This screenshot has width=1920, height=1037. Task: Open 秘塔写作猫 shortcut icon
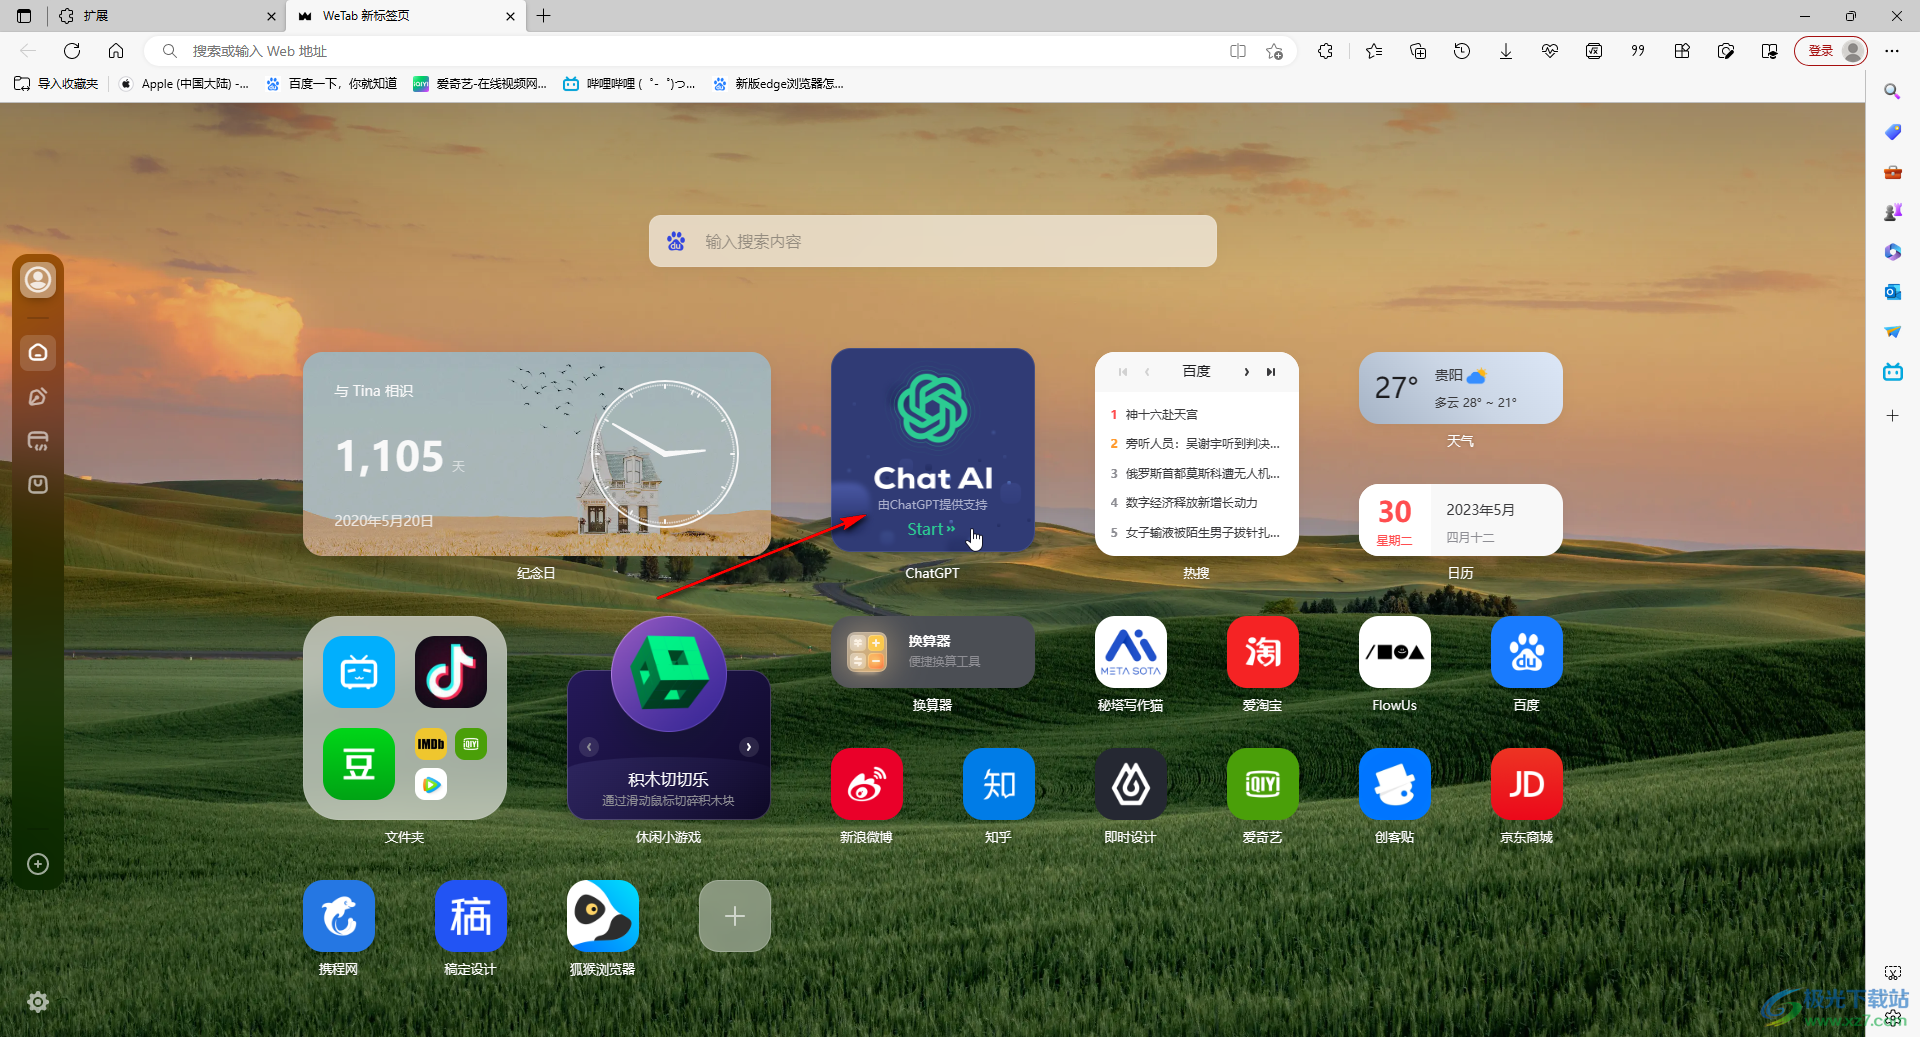1131,652
